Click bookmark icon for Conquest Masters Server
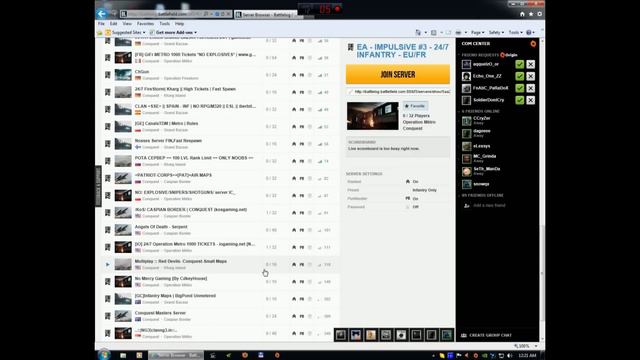Viewport: 640px width, 360px height. point(108,316)
